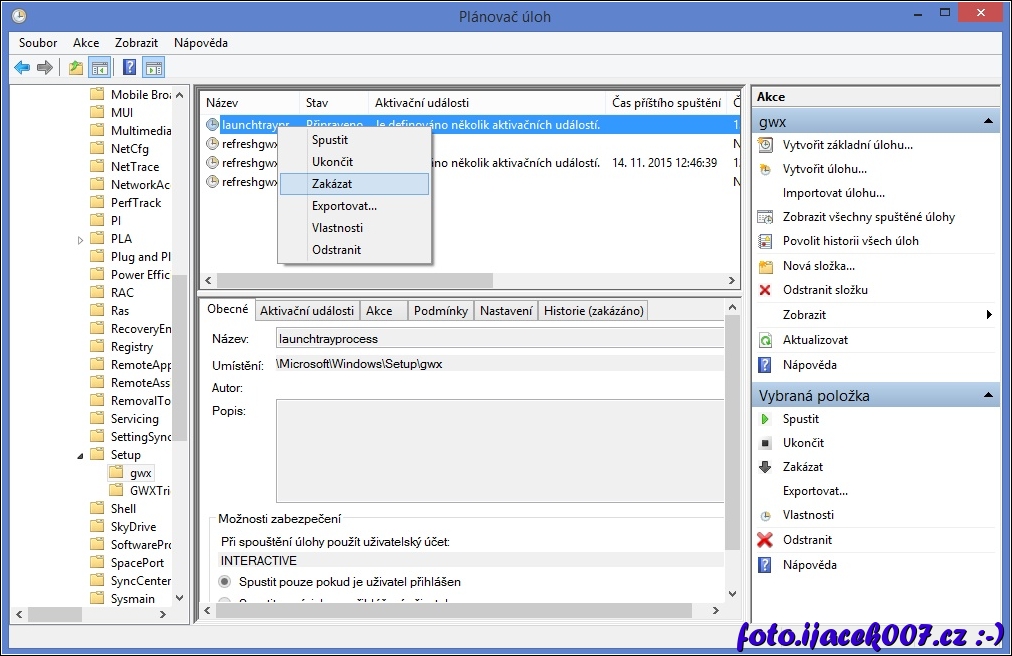Expand the PLA folder in tree

point(81,239)
